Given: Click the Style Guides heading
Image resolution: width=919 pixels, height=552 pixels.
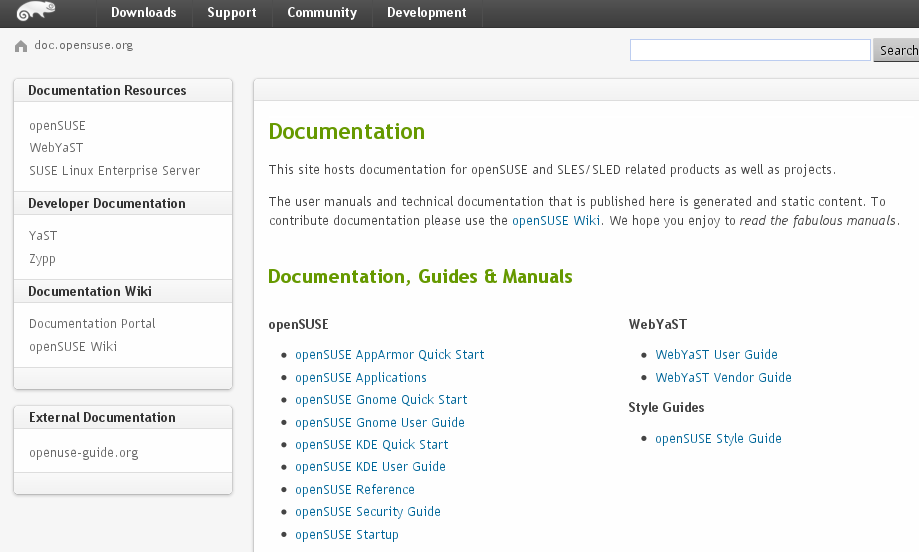Looking at the screenshot, I should (x=666, y=408).
